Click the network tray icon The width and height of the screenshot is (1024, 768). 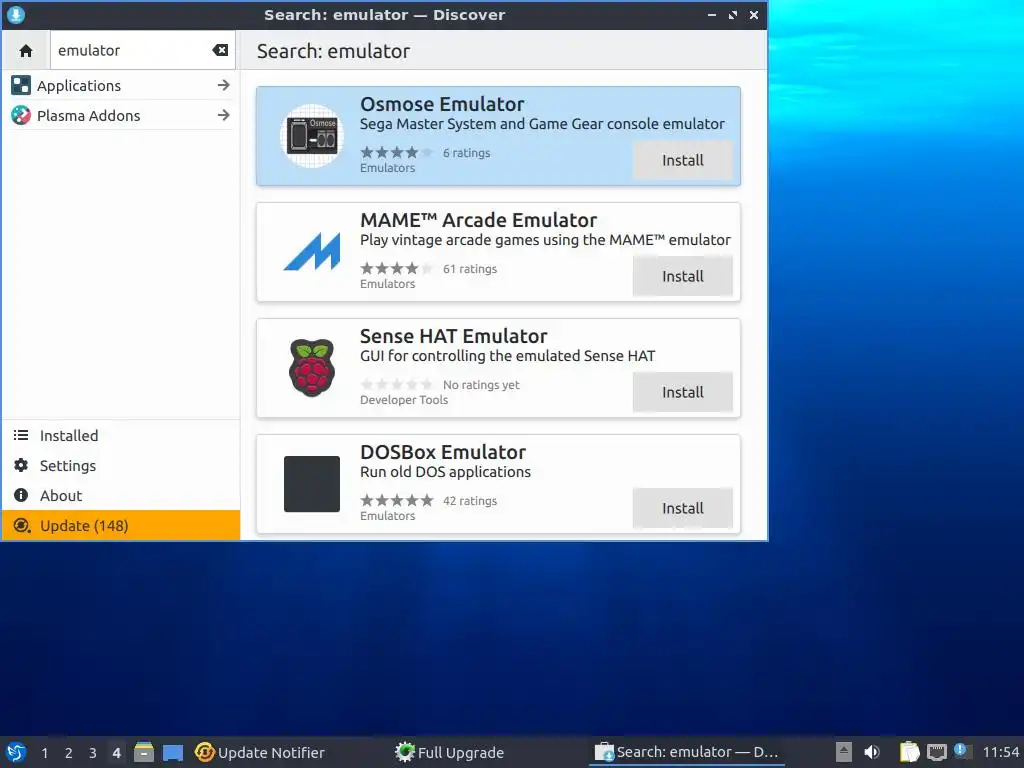pyautogui.click(x=936, y=752)
